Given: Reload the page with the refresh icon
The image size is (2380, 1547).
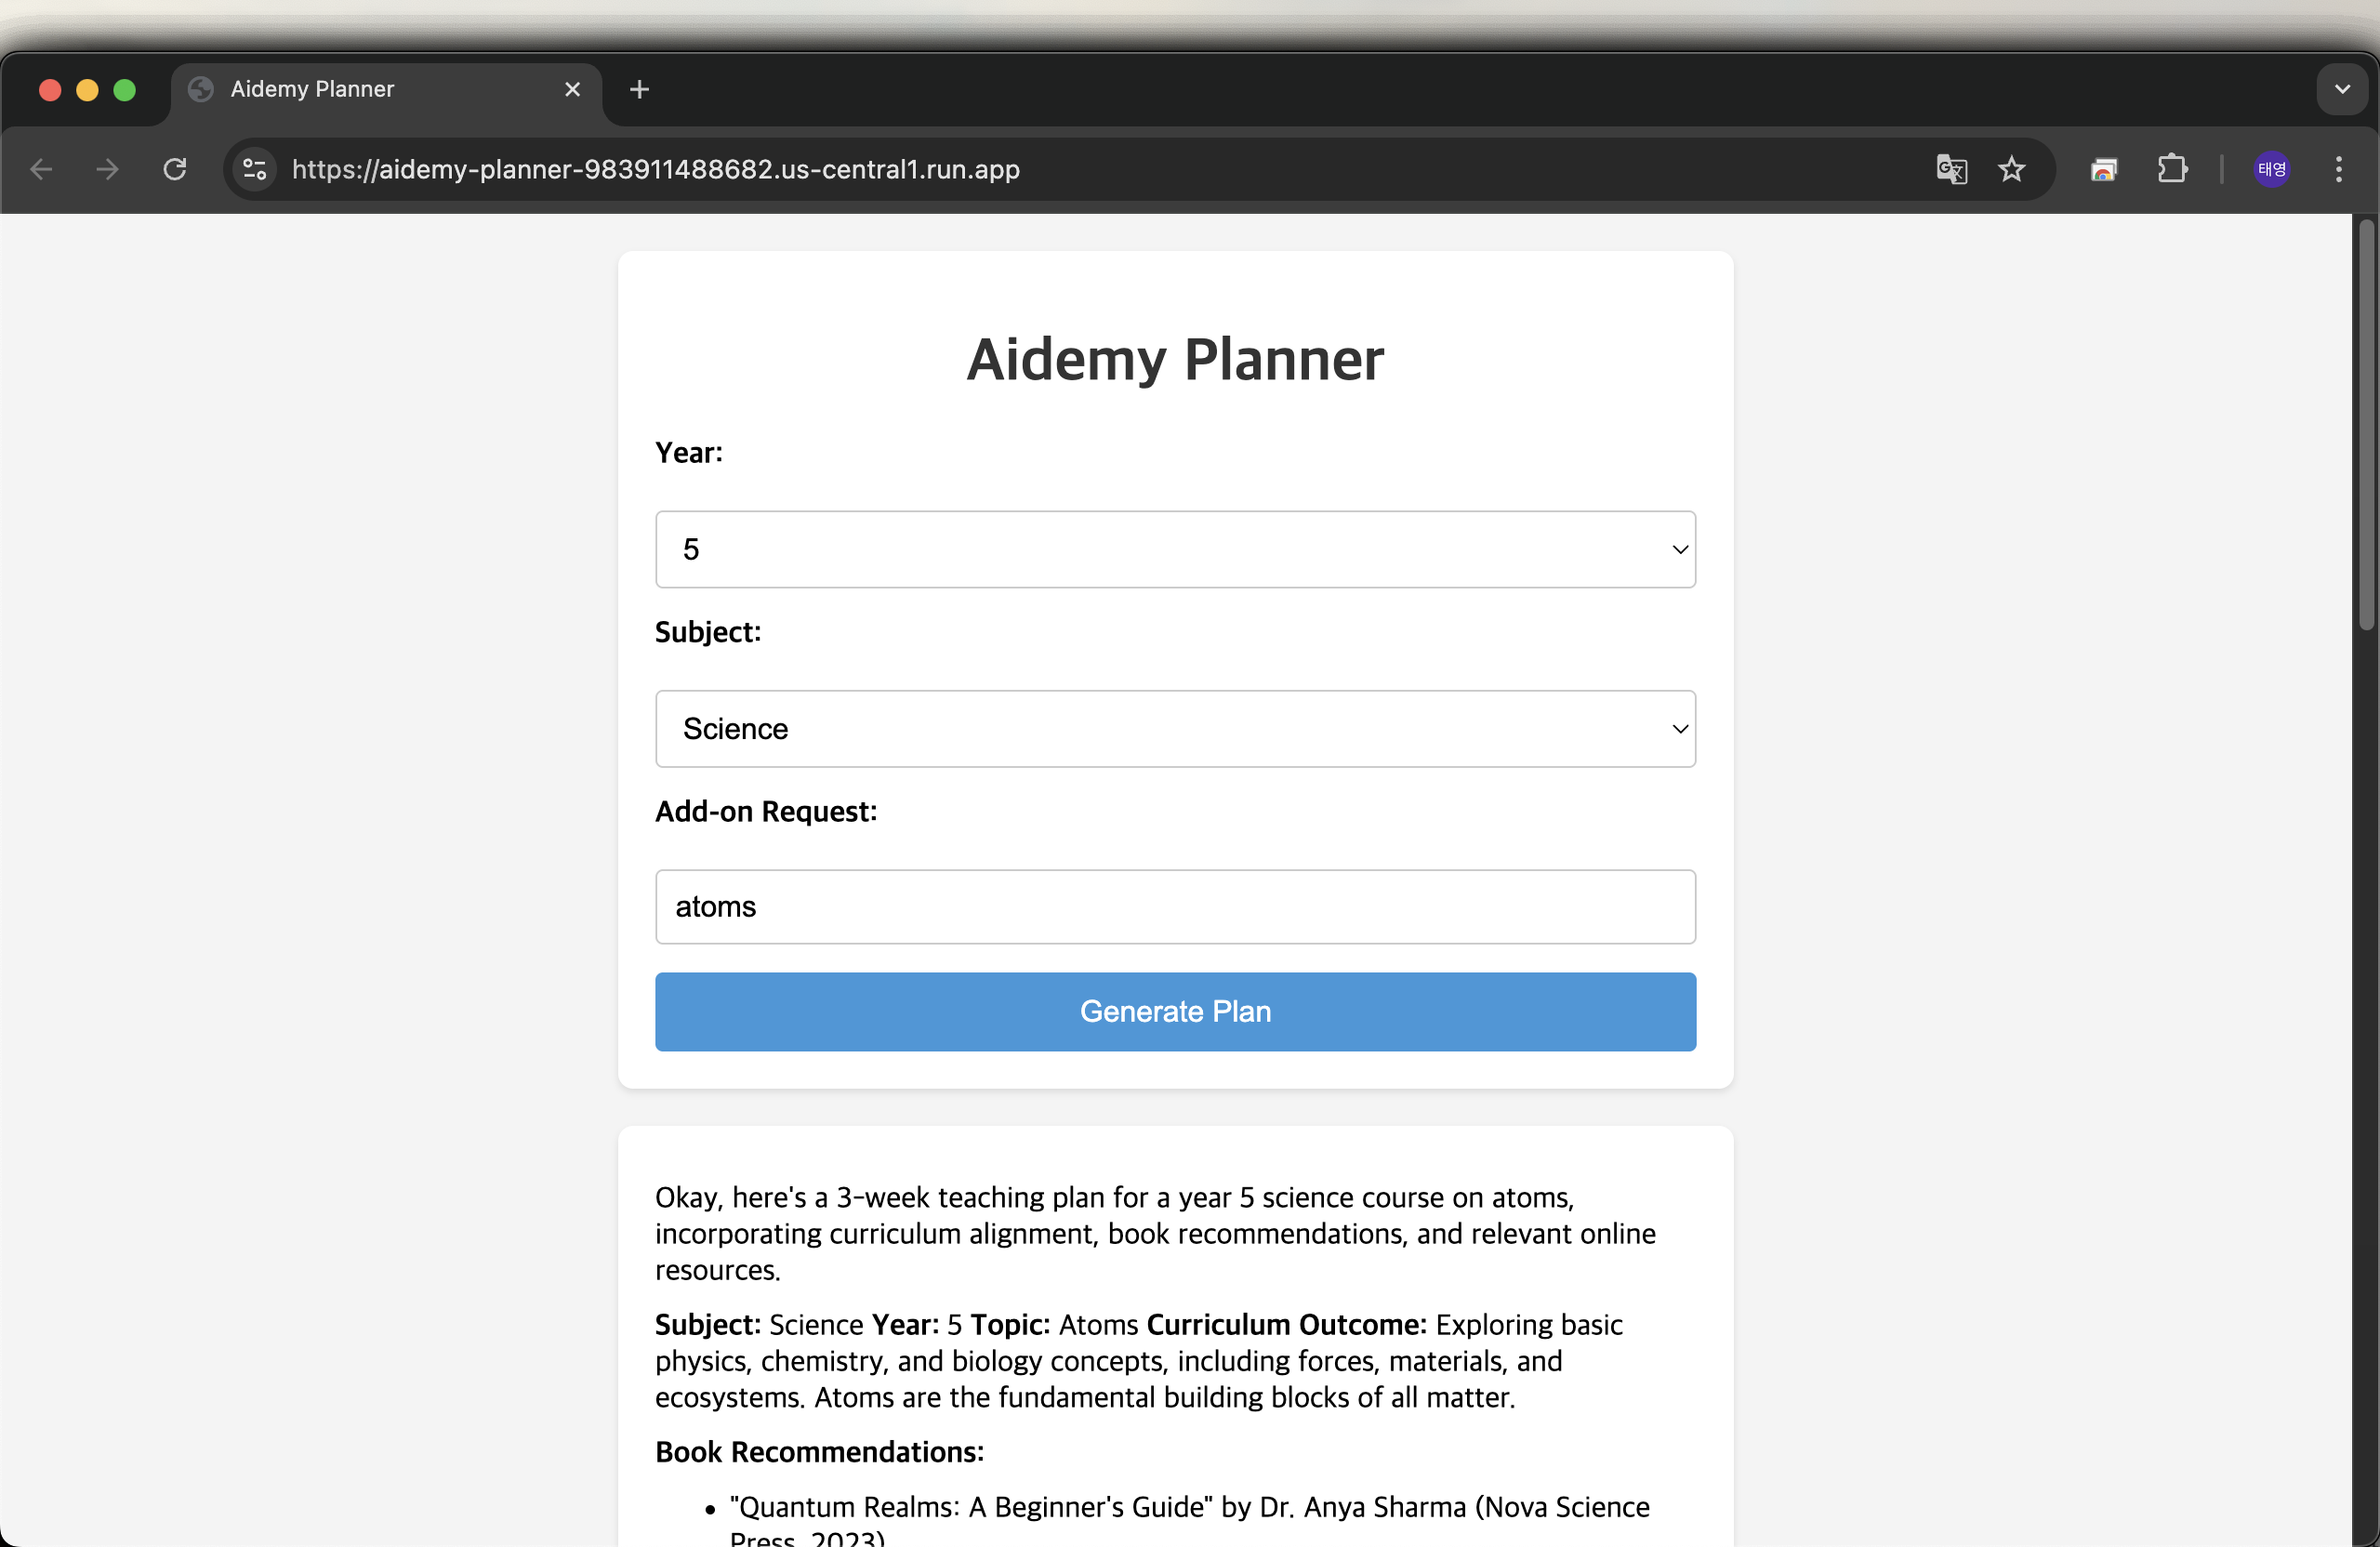Looking at the screenshot, I should point(175,169).
